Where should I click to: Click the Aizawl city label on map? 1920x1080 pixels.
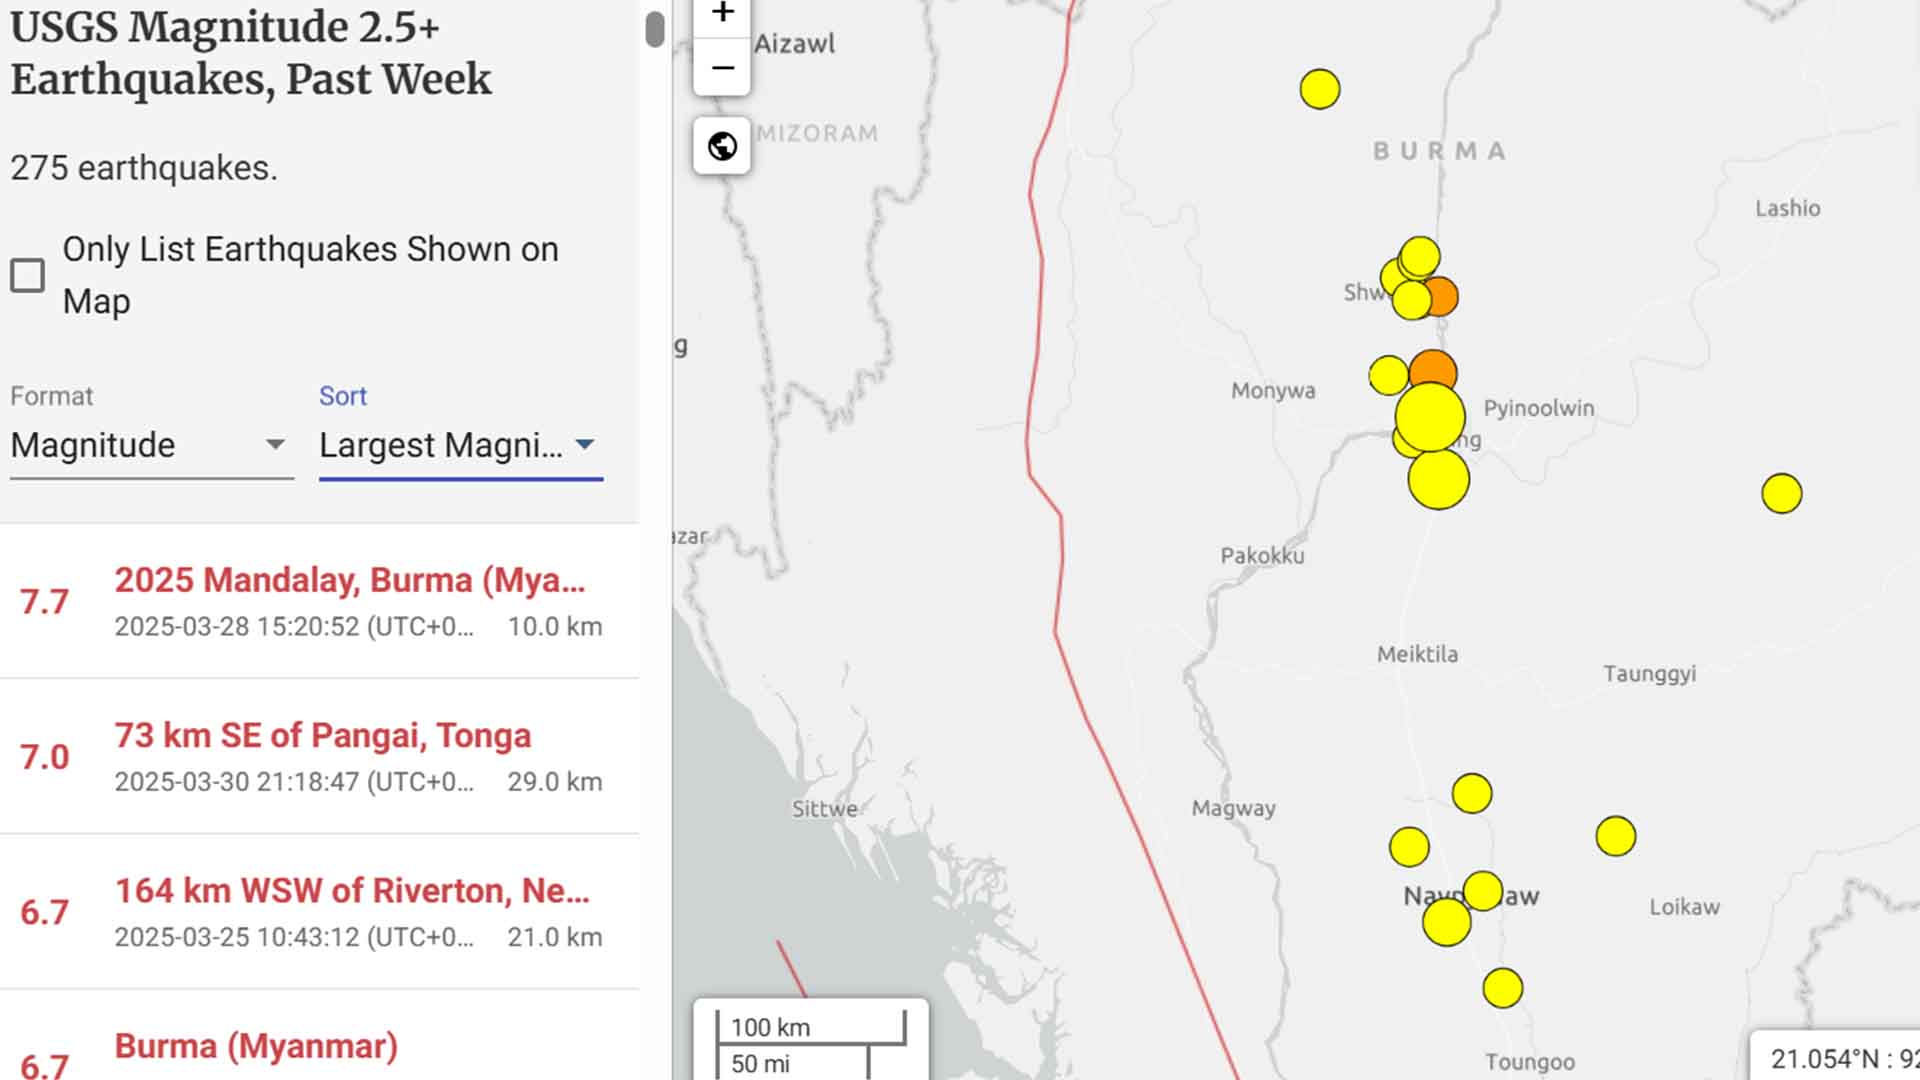click(x=794, y=44)
